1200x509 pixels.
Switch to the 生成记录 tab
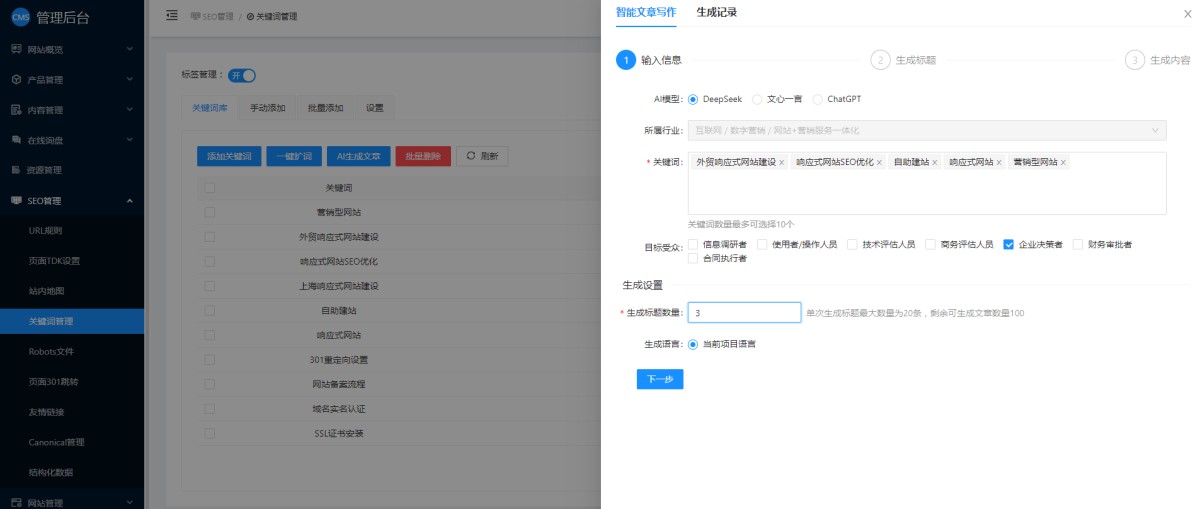click(x=717, y=12)
